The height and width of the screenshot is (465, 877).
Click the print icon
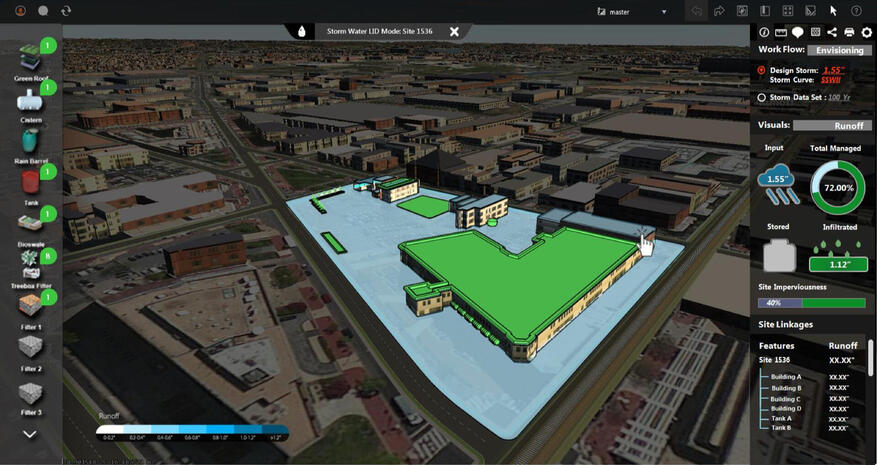[849, 33]
